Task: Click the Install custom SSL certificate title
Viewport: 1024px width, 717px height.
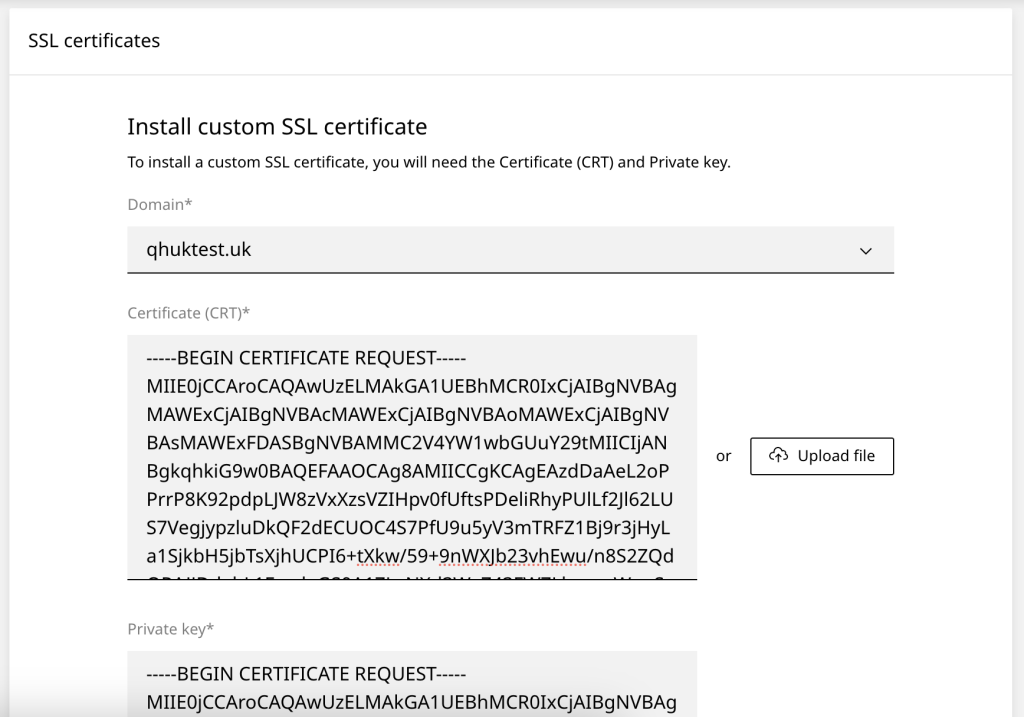Action: 277,126
